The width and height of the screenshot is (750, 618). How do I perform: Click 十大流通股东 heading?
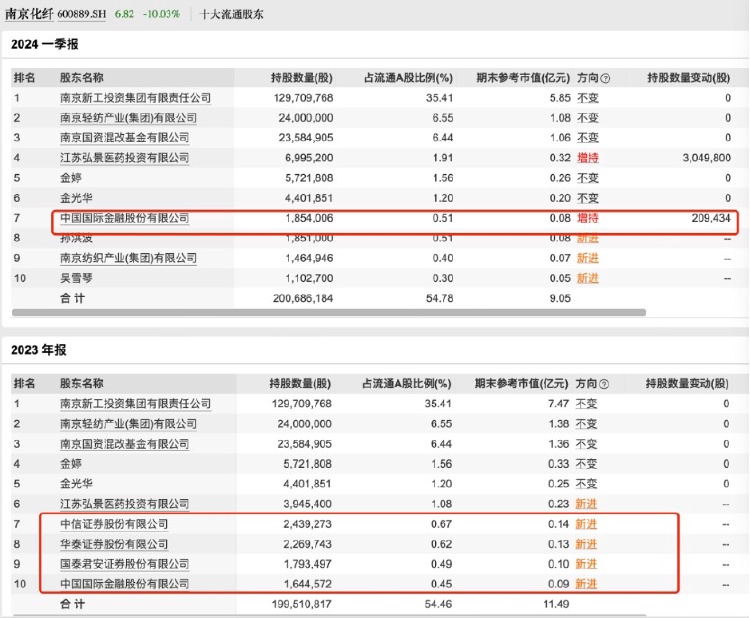point(231,14)
